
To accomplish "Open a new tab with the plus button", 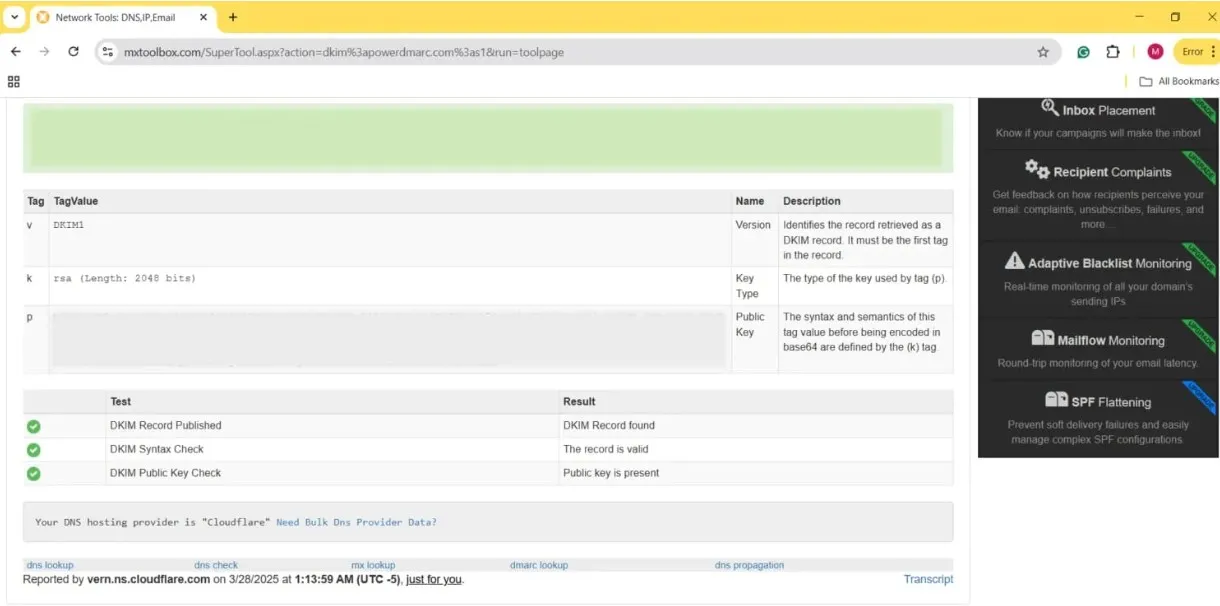I will [234, 17].
